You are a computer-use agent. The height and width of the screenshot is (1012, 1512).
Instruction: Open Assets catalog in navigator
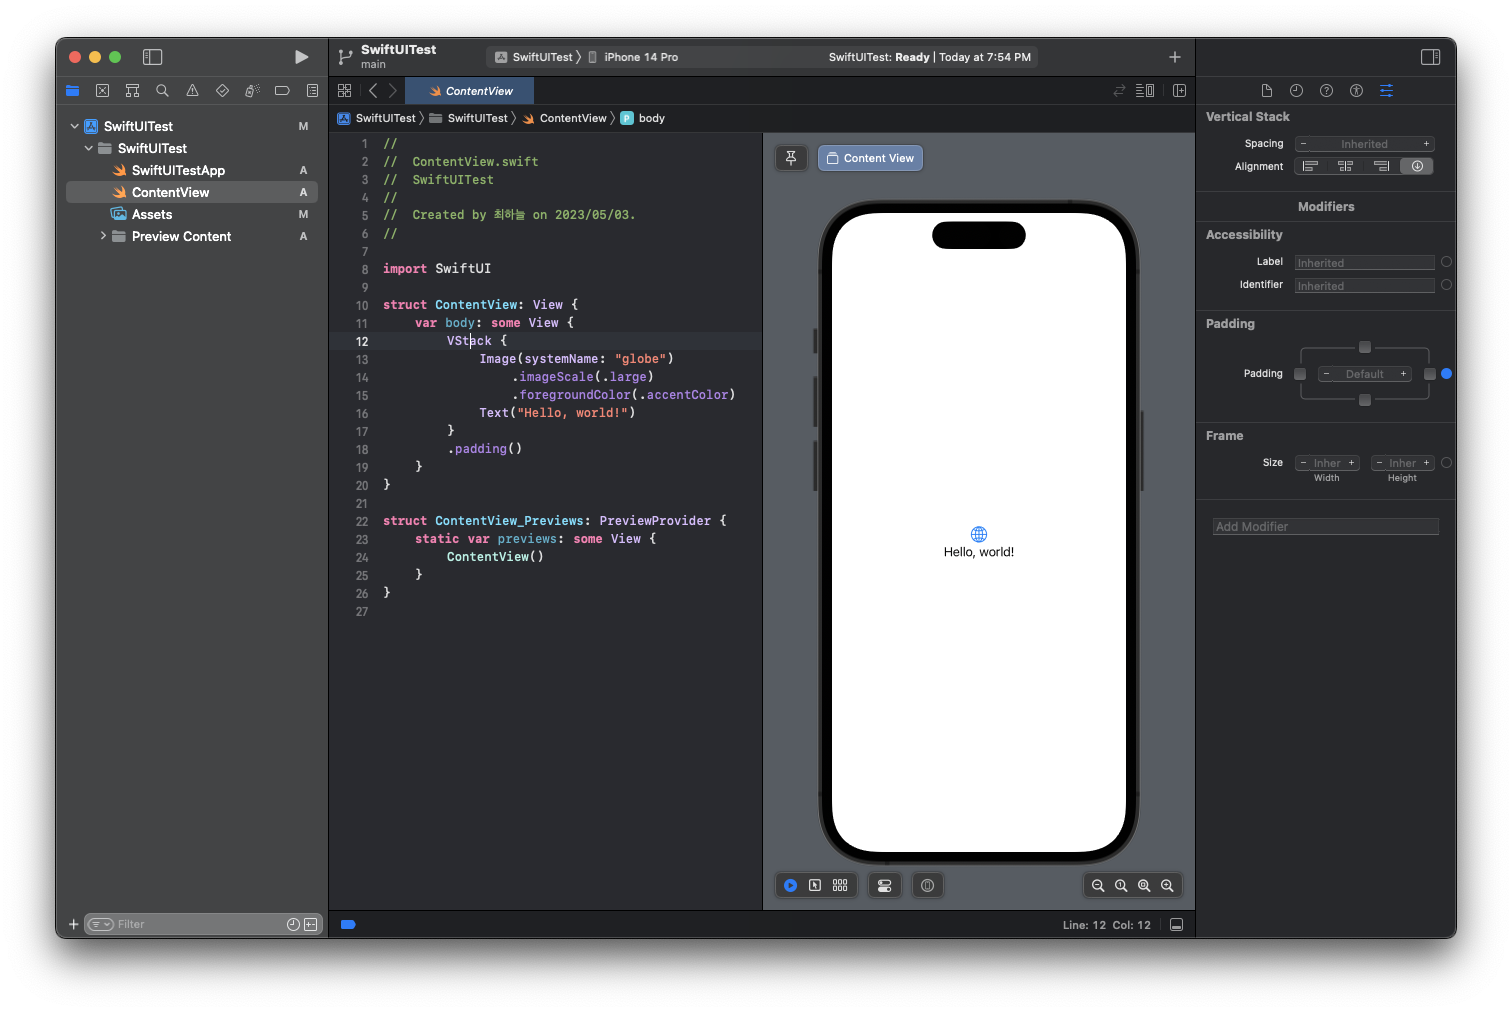click(191, 214)
